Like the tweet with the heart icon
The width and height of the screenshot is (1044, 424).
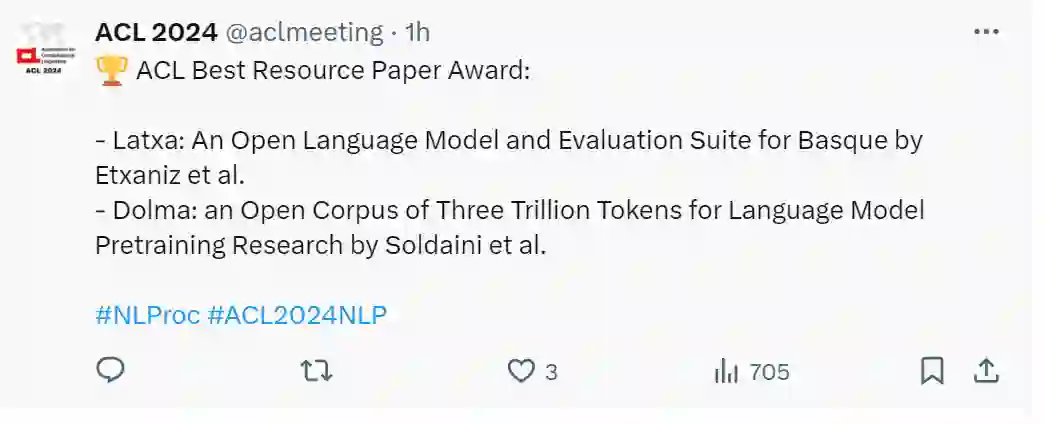click(x=521, y=371)
